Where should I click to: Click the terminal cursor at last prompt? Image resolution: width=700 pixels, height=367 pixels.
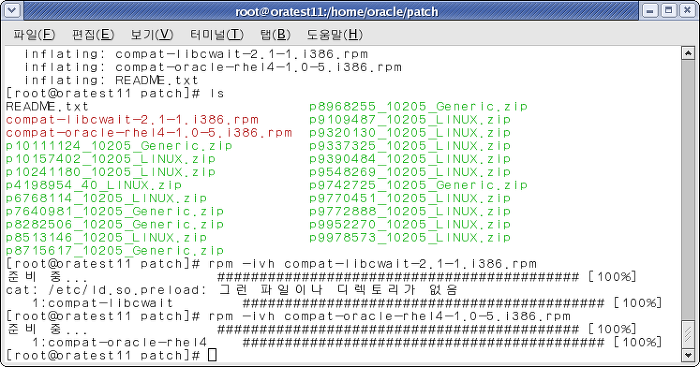pos(212,355)
